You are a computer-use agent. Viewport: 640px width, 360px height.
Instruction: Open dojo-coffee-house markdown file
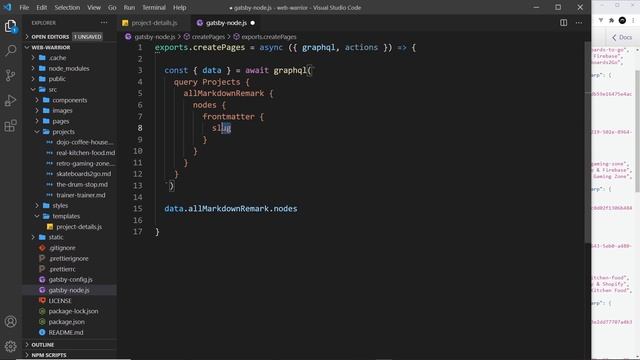69,142
